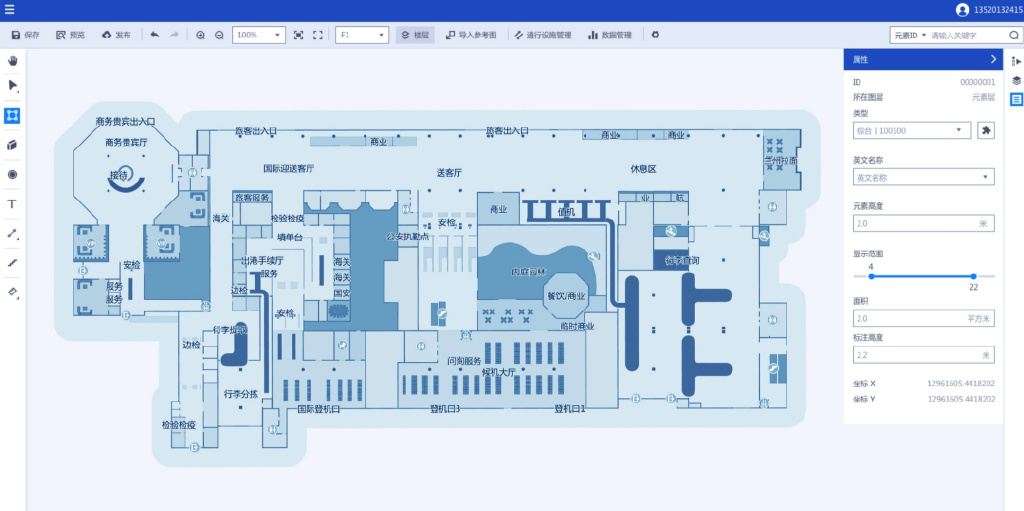This screenshot has height=511, width=1024.
Task: Select the hand pan tool
Action: click(12, 61)
